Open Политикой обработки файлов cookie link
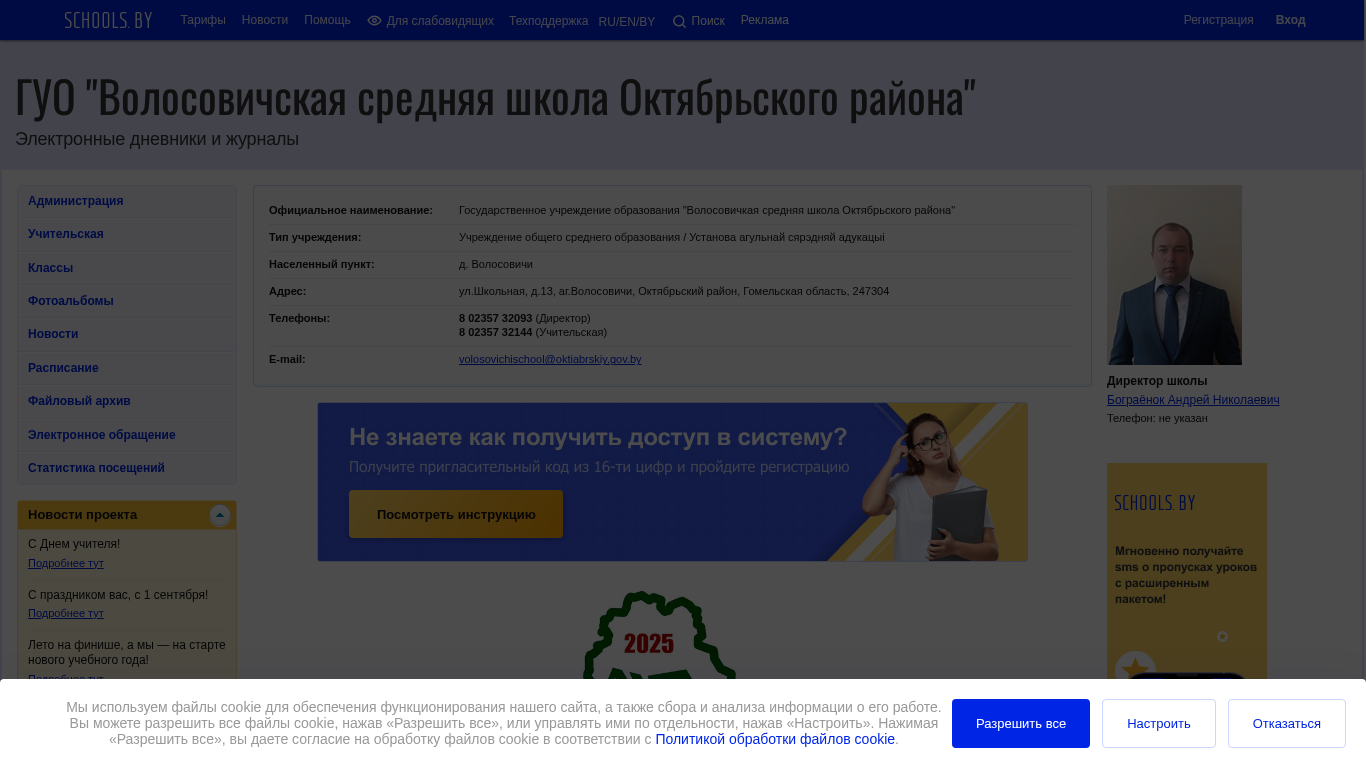Screen dimensions: 1366x768 pyautogui.click(x=775, y=739)
